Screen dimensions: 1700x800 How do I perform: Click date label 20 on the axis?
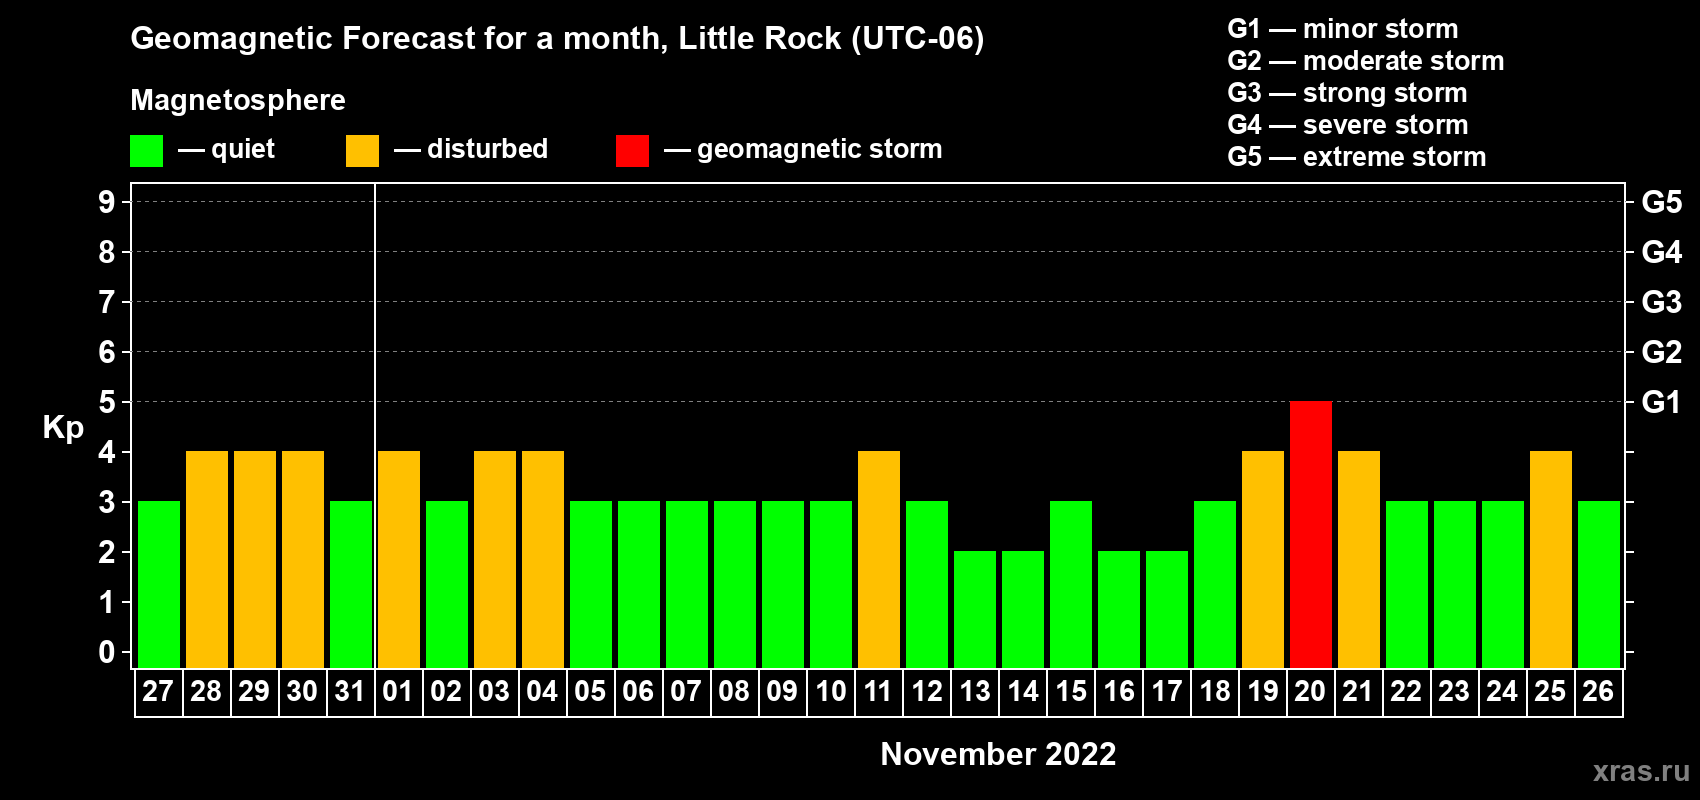click(x=1310, y=692)
